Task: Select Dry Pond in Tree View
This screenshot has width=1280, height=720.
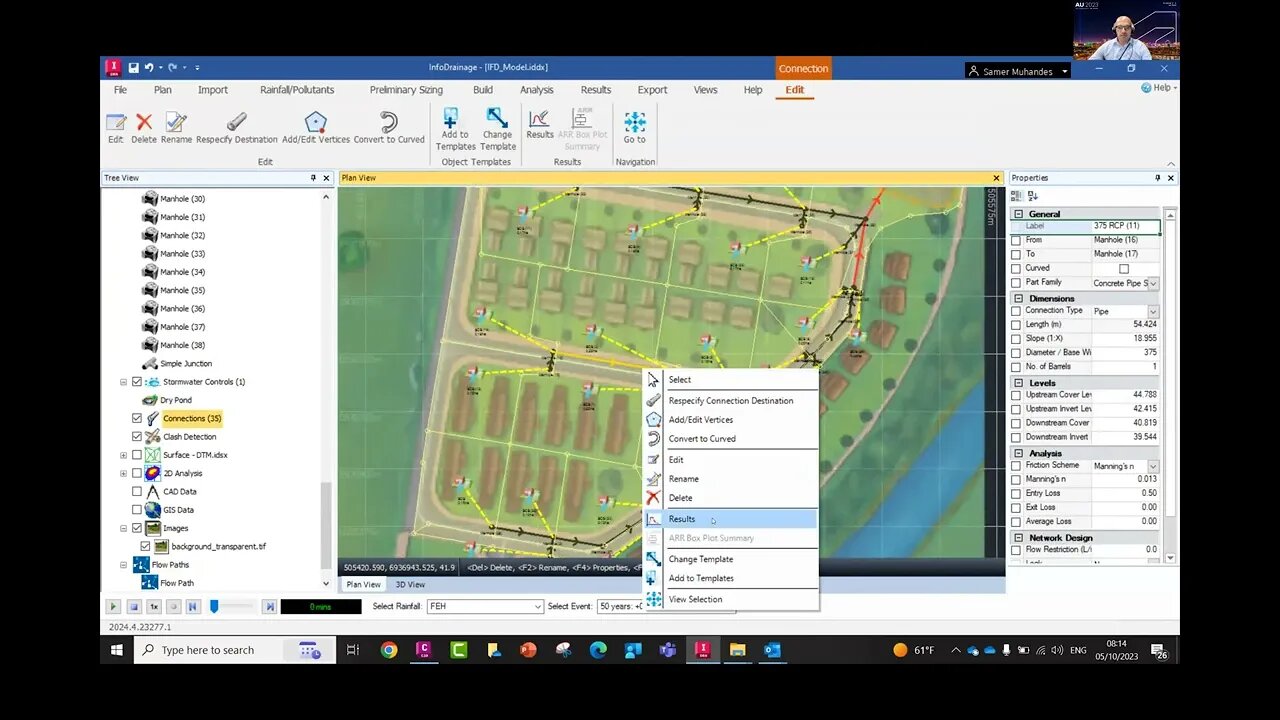Action: [176, 400]
